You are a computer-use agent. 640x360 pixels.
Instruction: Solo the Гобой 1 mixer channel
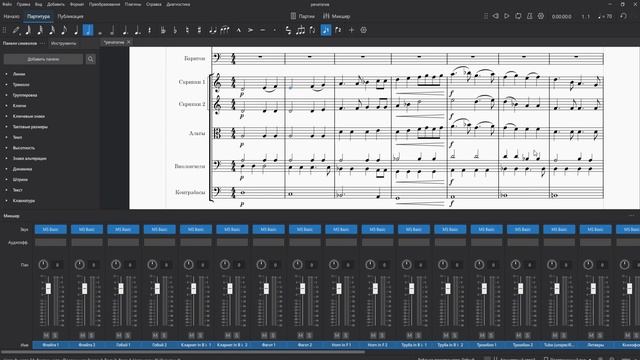[128, 335]
